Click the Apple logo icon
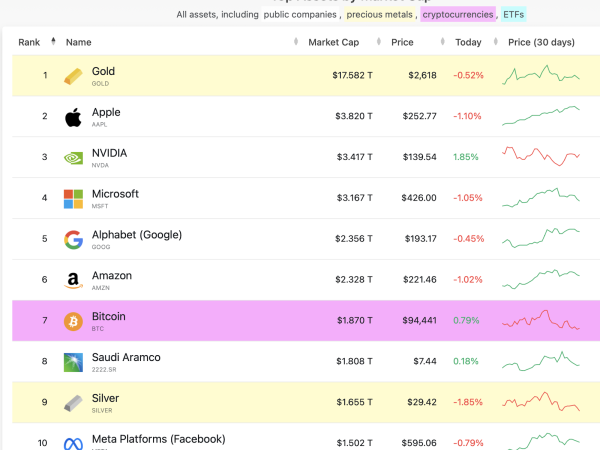 (x=73, y=117)
